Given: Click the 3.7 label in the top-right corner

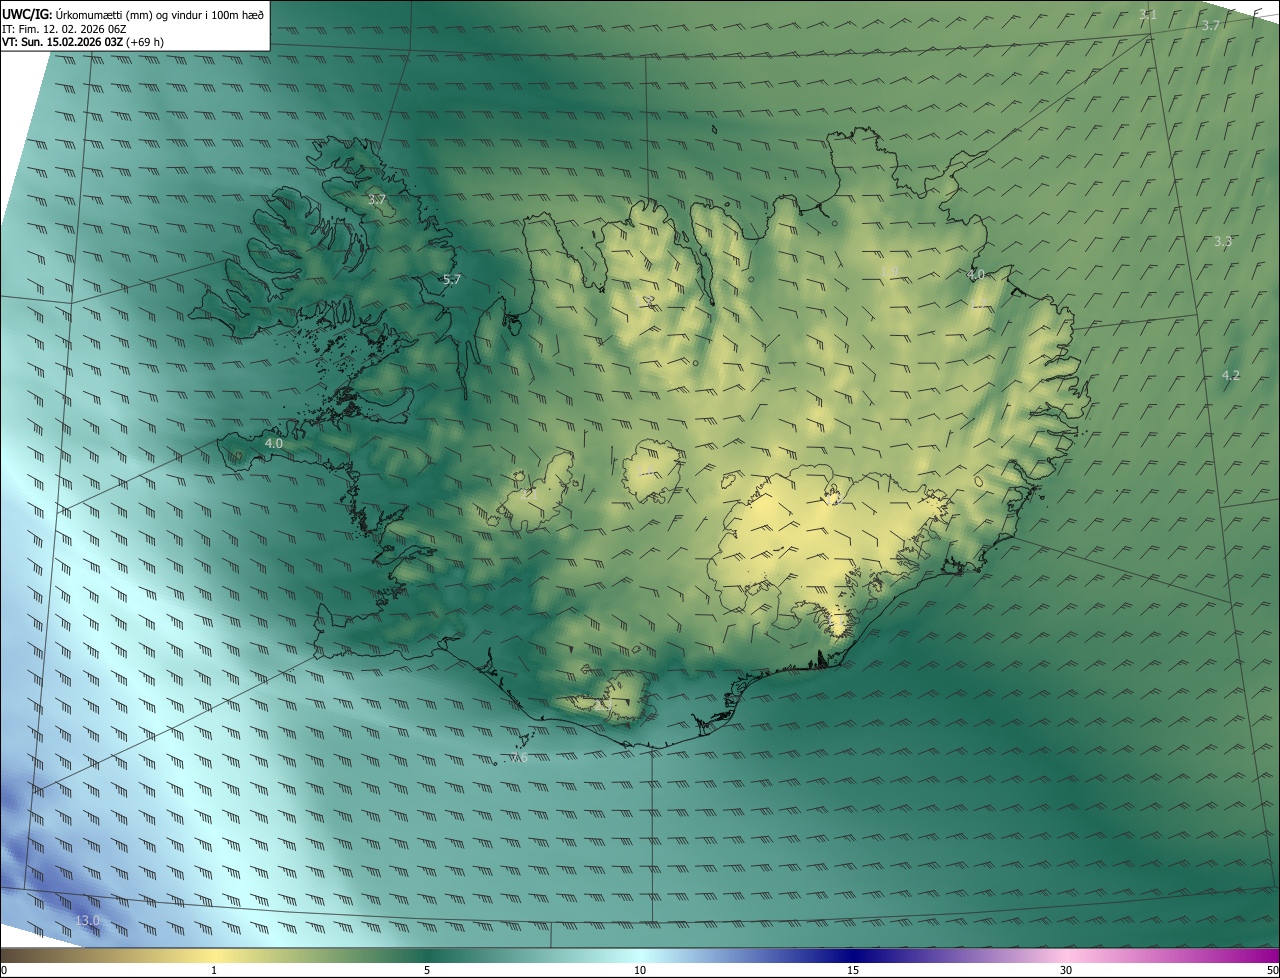Looking at the screenshot, I should coord(1211,25).
